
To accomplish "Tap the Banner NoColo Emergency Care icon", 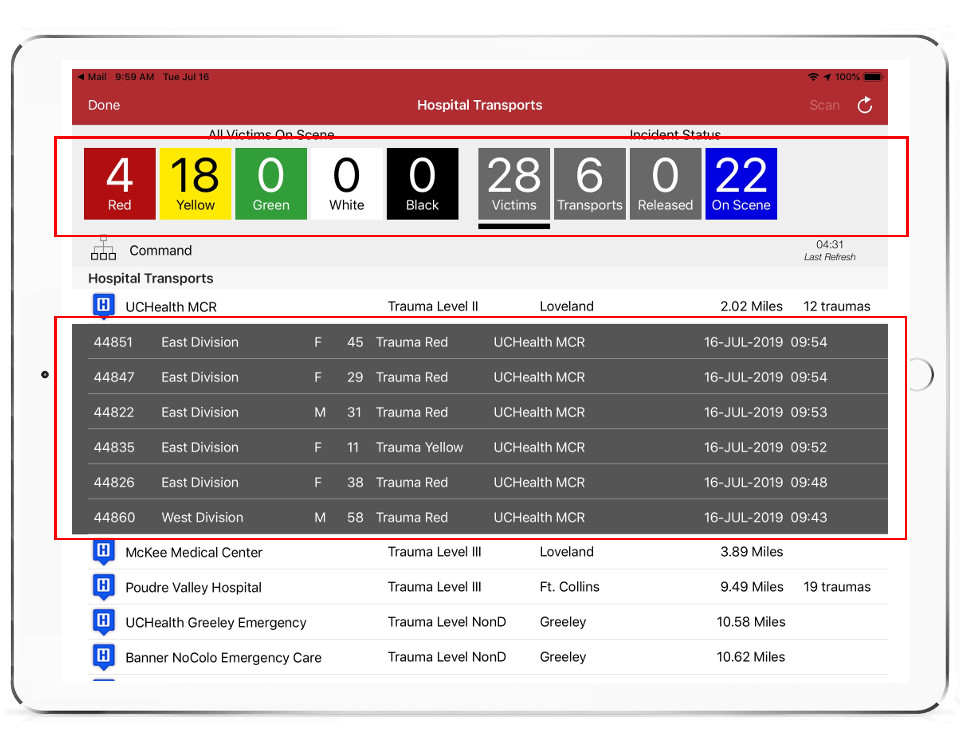I will click(x=103, y=657).
